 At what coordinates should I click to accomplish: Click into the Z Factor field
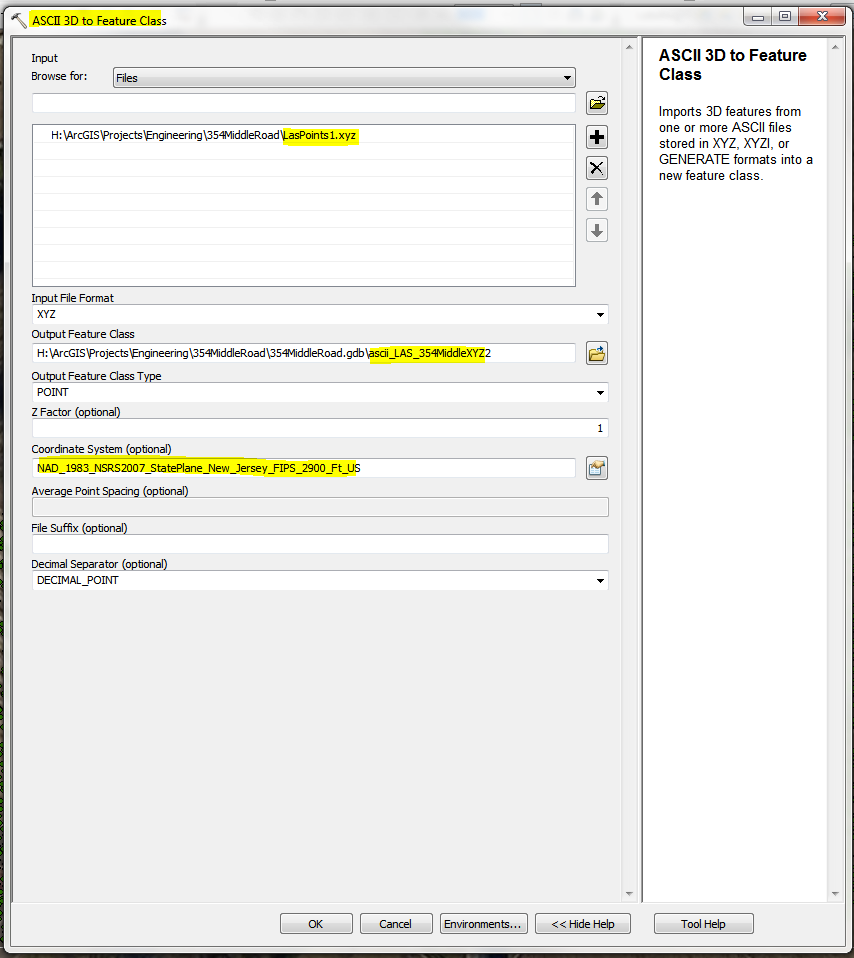click(x=319, y=428)
